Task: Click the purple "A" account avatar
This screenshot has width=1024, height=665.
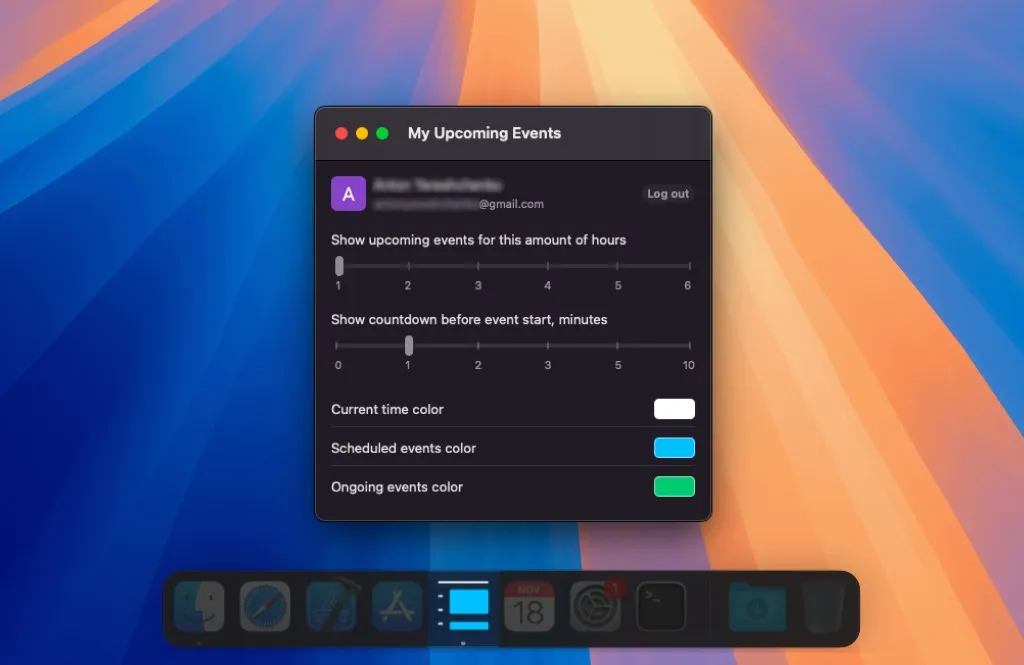Action: coord(348,193)
